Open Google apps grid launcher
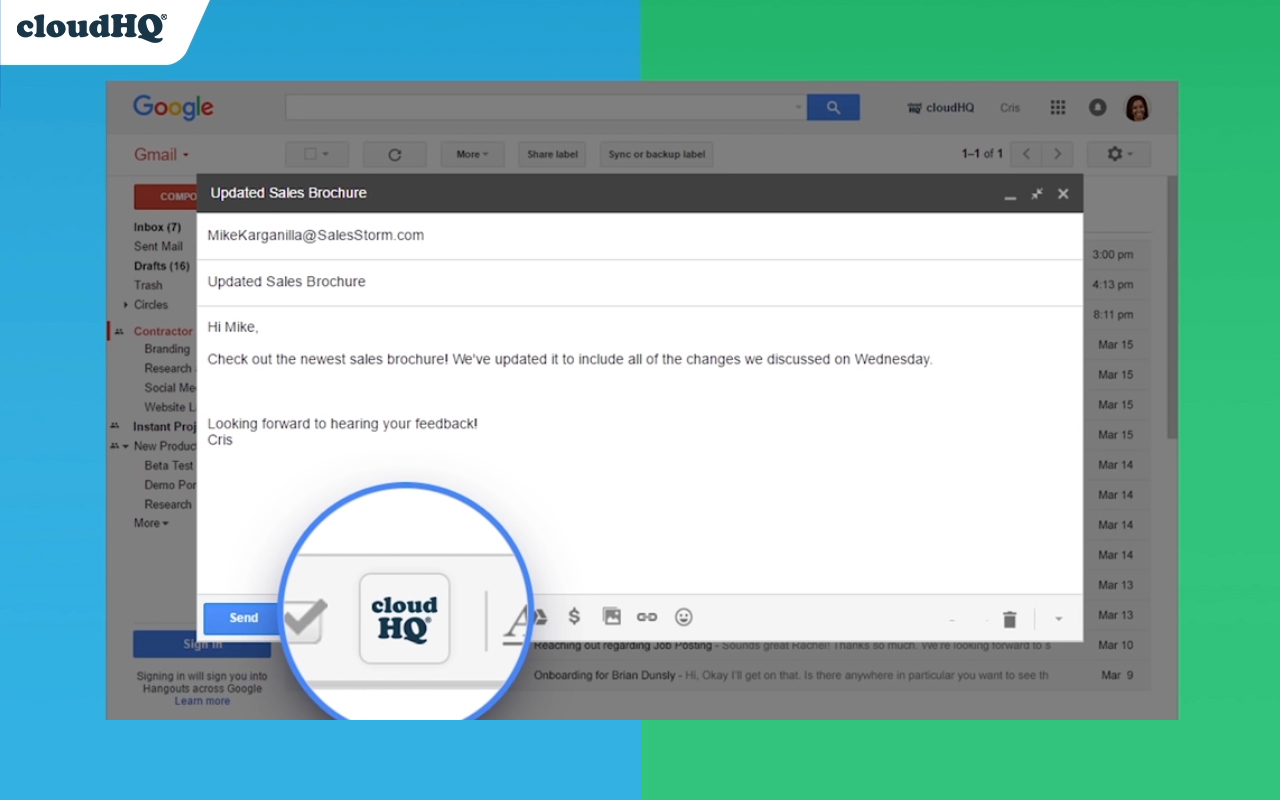The width and height of the screenshot is (1280, 800). tap(1057, 107)
